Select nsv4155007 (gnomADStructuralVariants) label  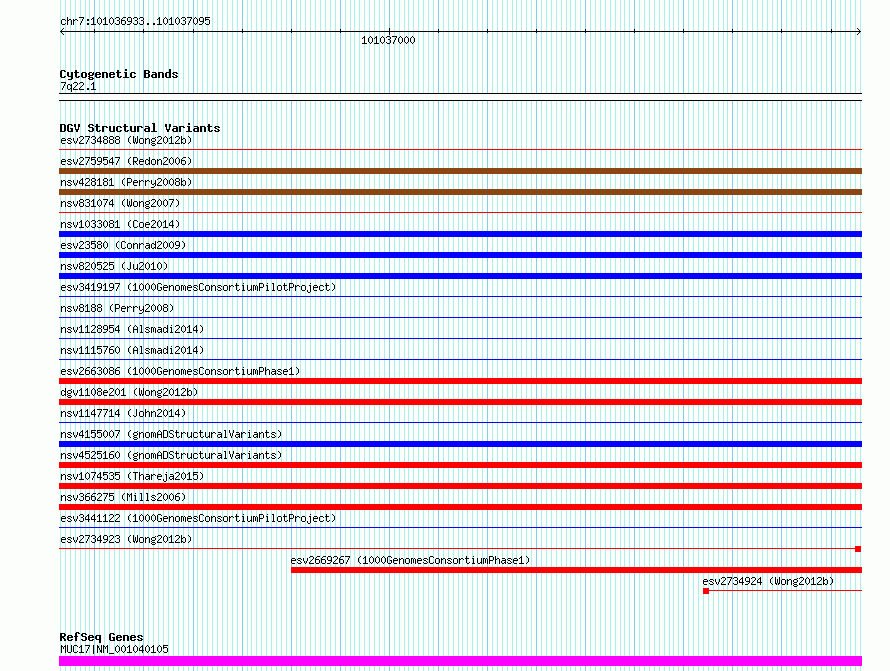tap(171, 434)
